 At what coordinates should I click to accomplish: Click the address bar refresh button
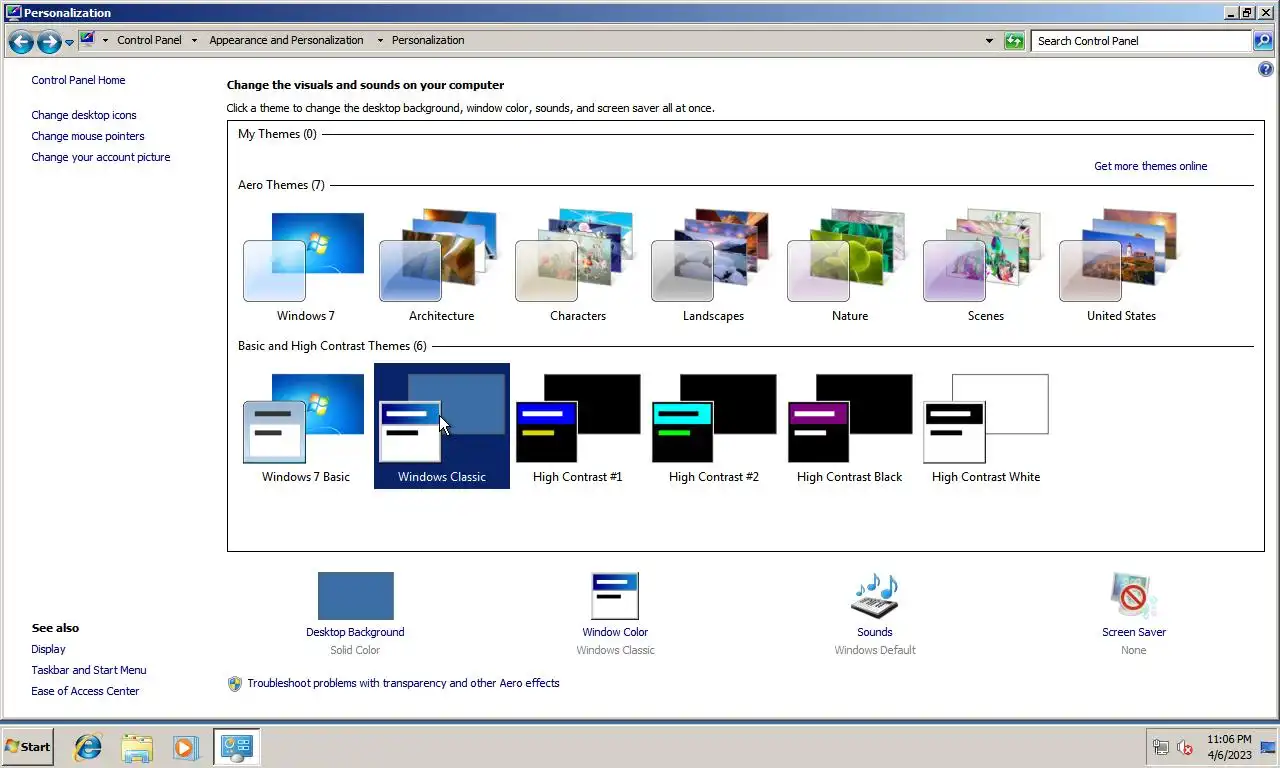pyautogui.click(x=1014, y=41)
